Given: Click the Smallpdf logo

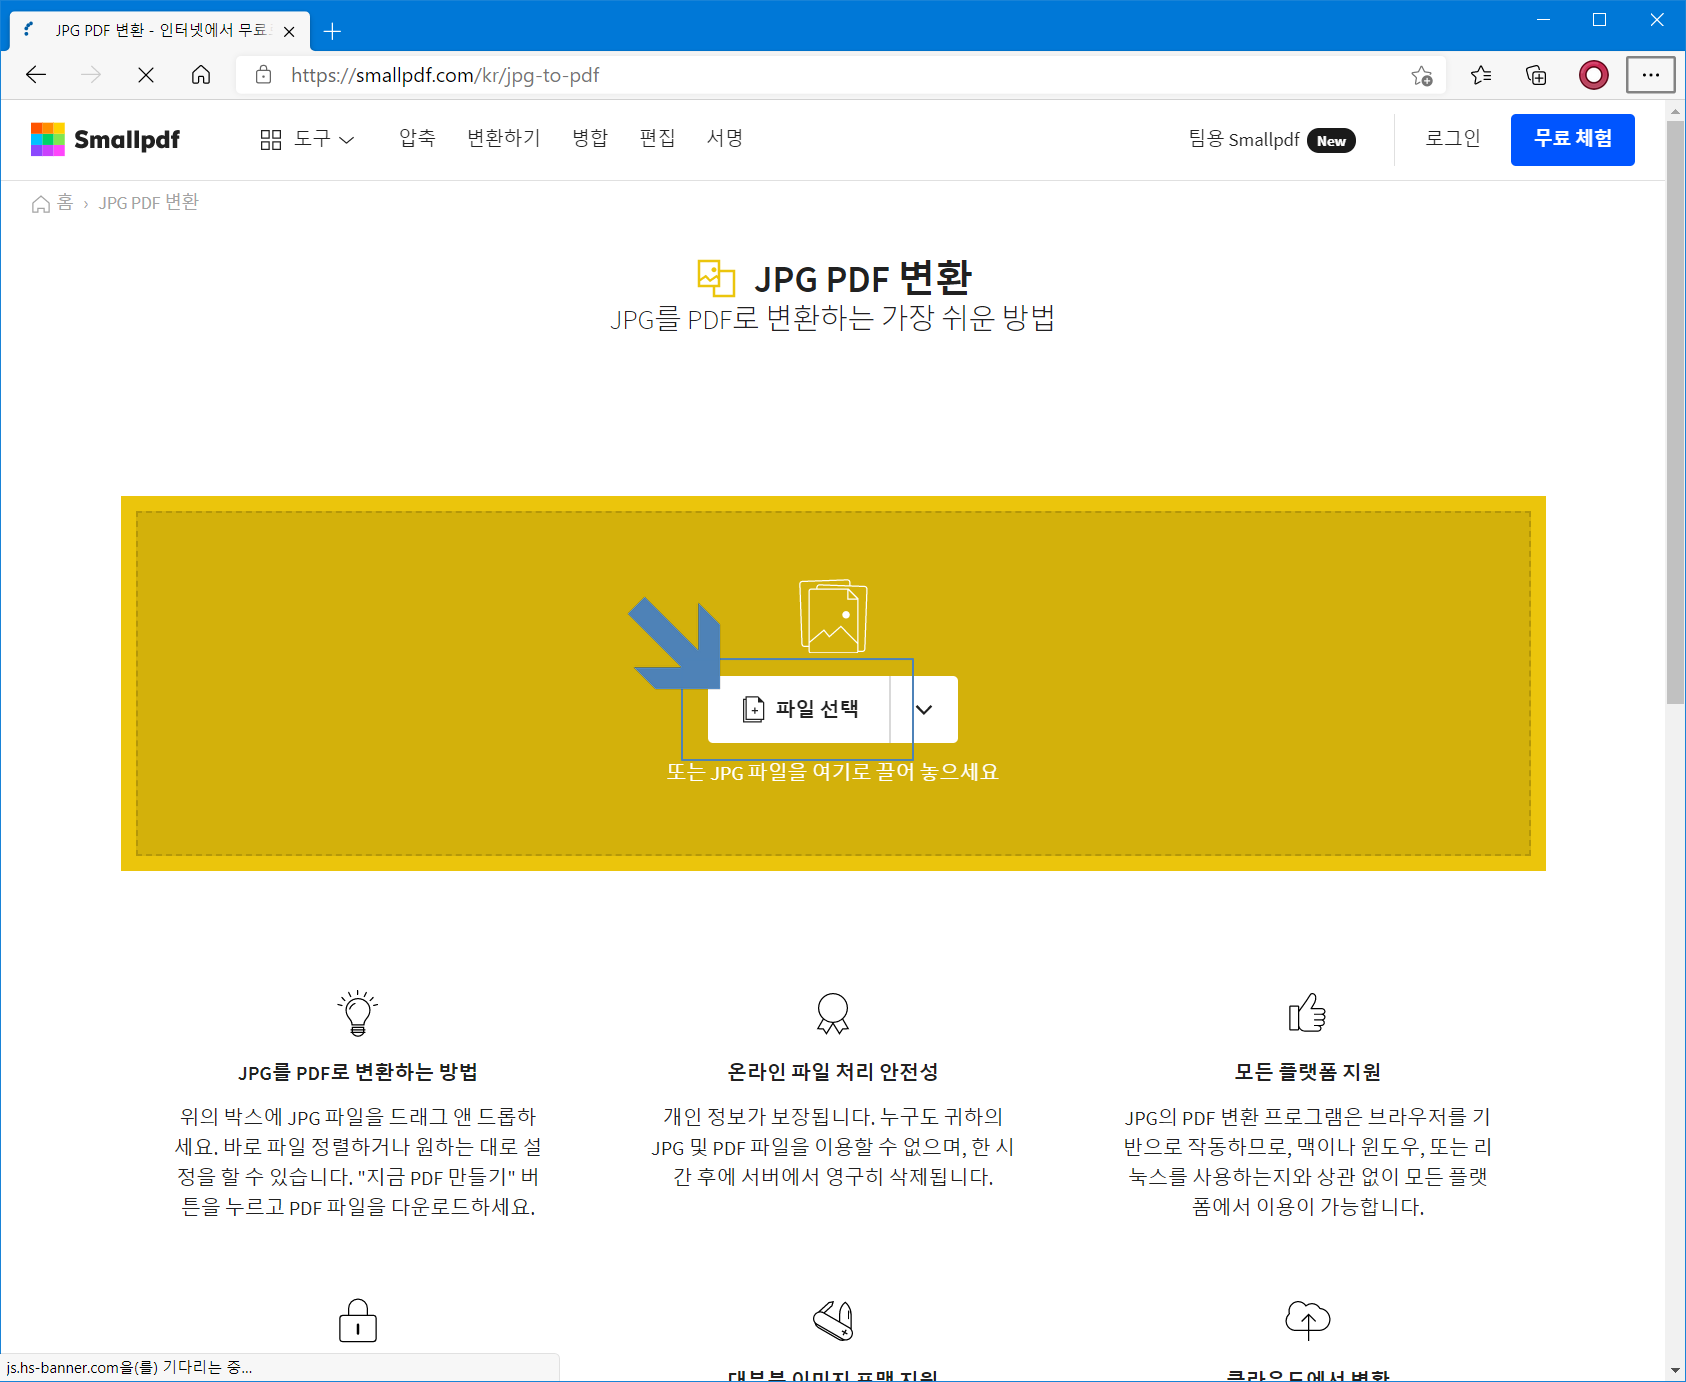Looking at the screenshot, I should coord(106,139).
